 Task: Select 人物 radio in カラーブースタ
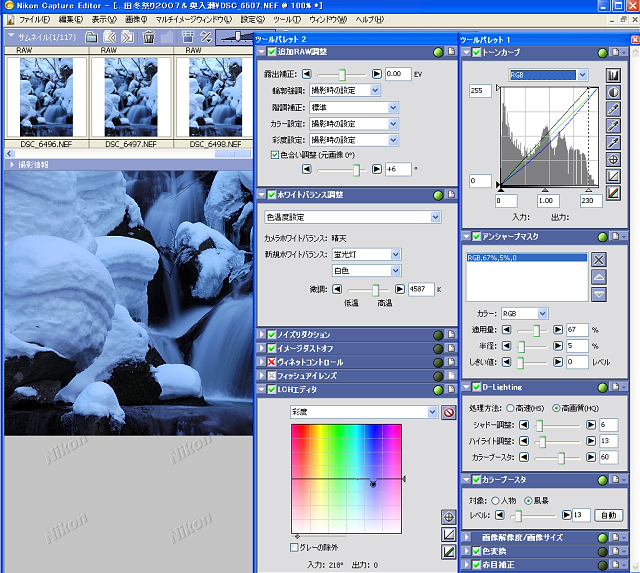(495, 500)
